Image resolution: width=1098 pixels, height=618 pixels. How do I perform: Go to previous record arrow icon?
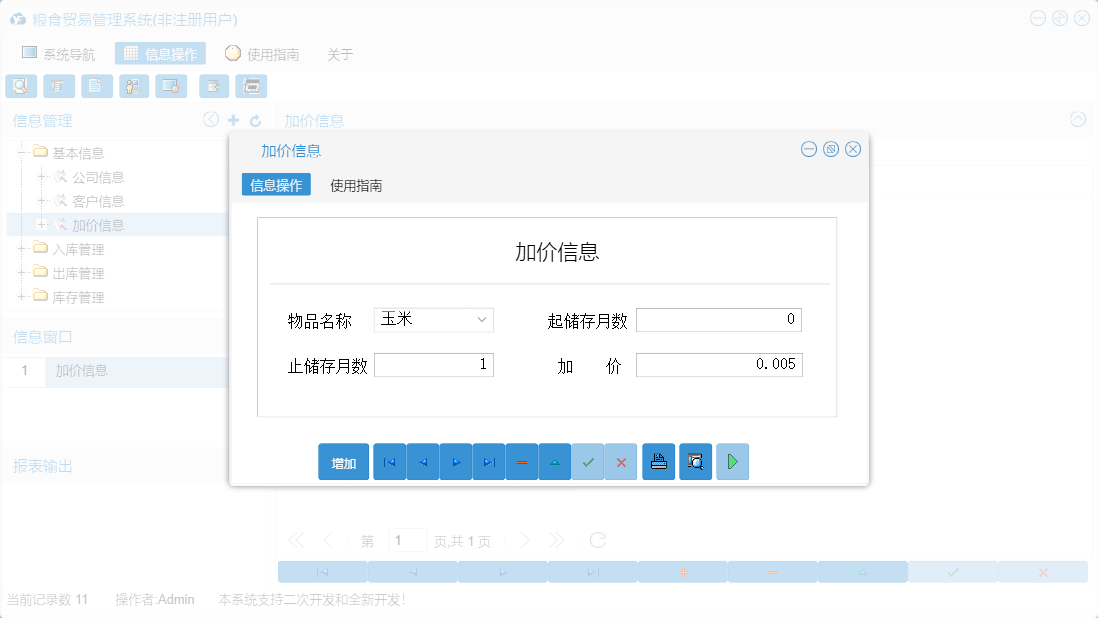click(422, 461)
